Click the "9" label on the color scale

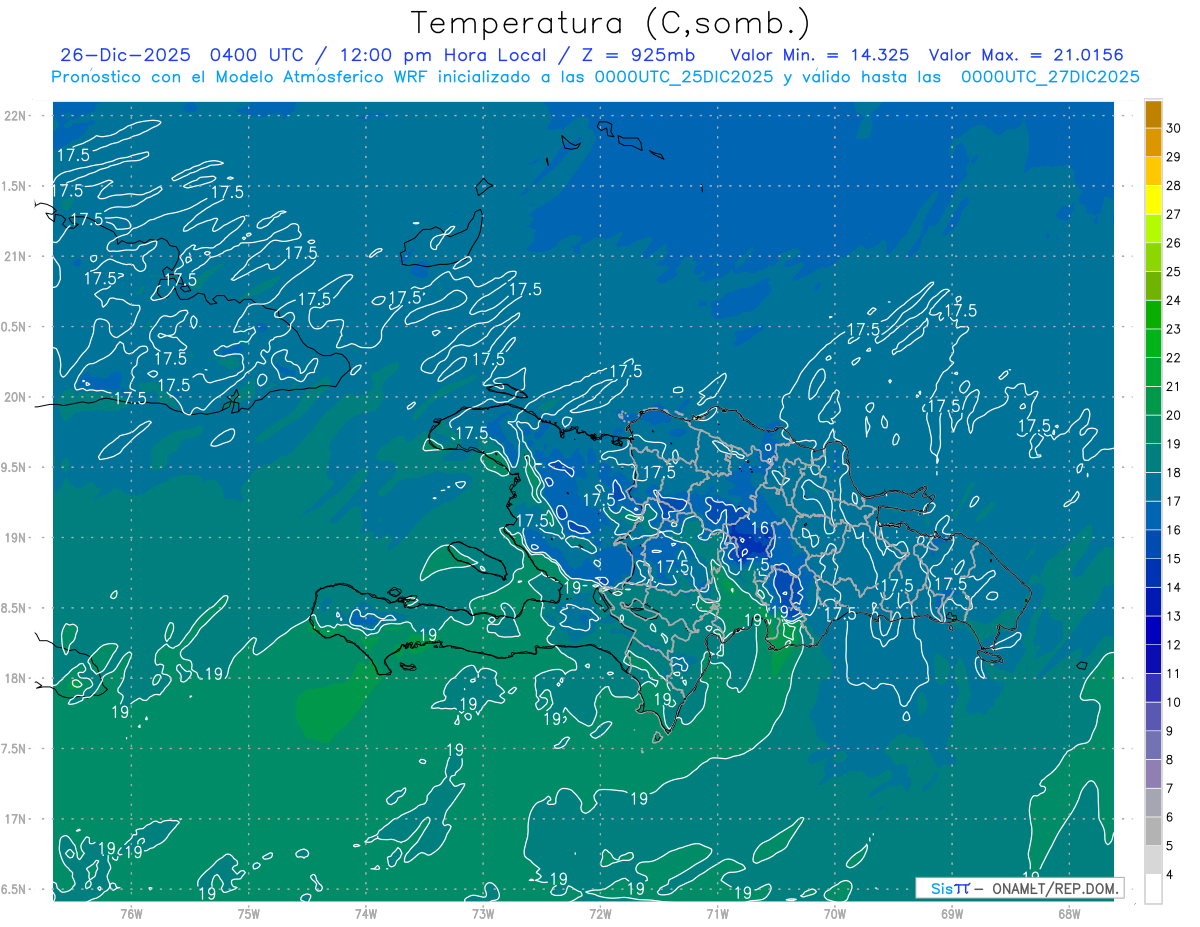(x=1171, y=731)
